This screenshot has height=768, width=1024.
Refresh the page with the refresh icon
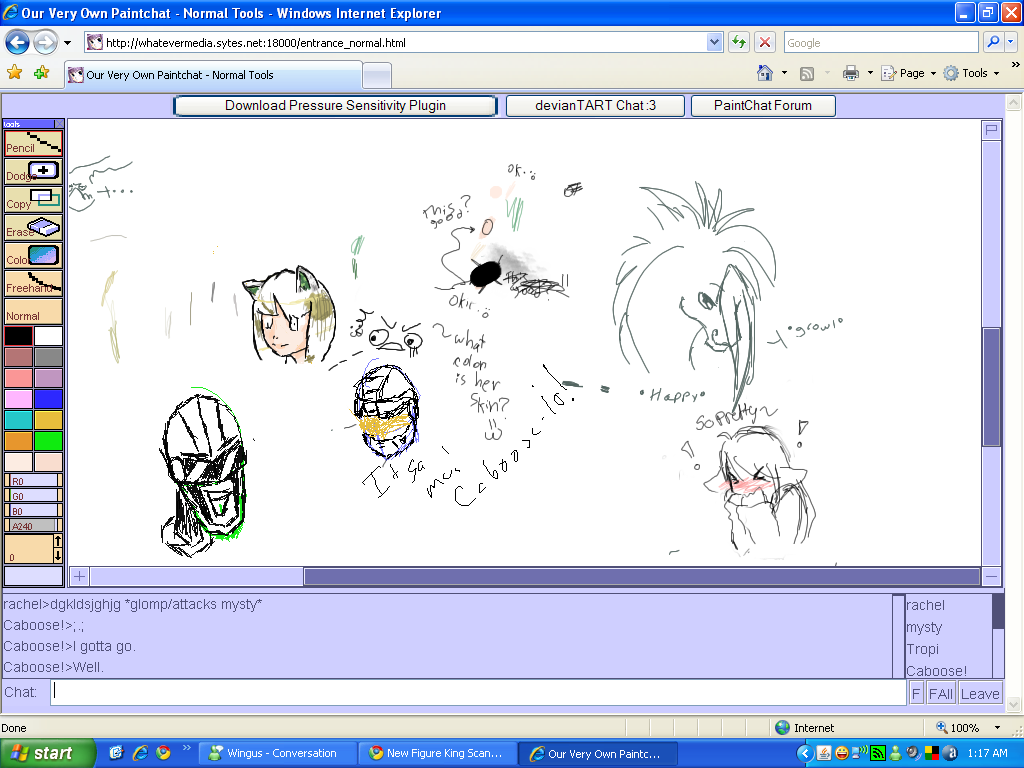click(x=739, y=42)
